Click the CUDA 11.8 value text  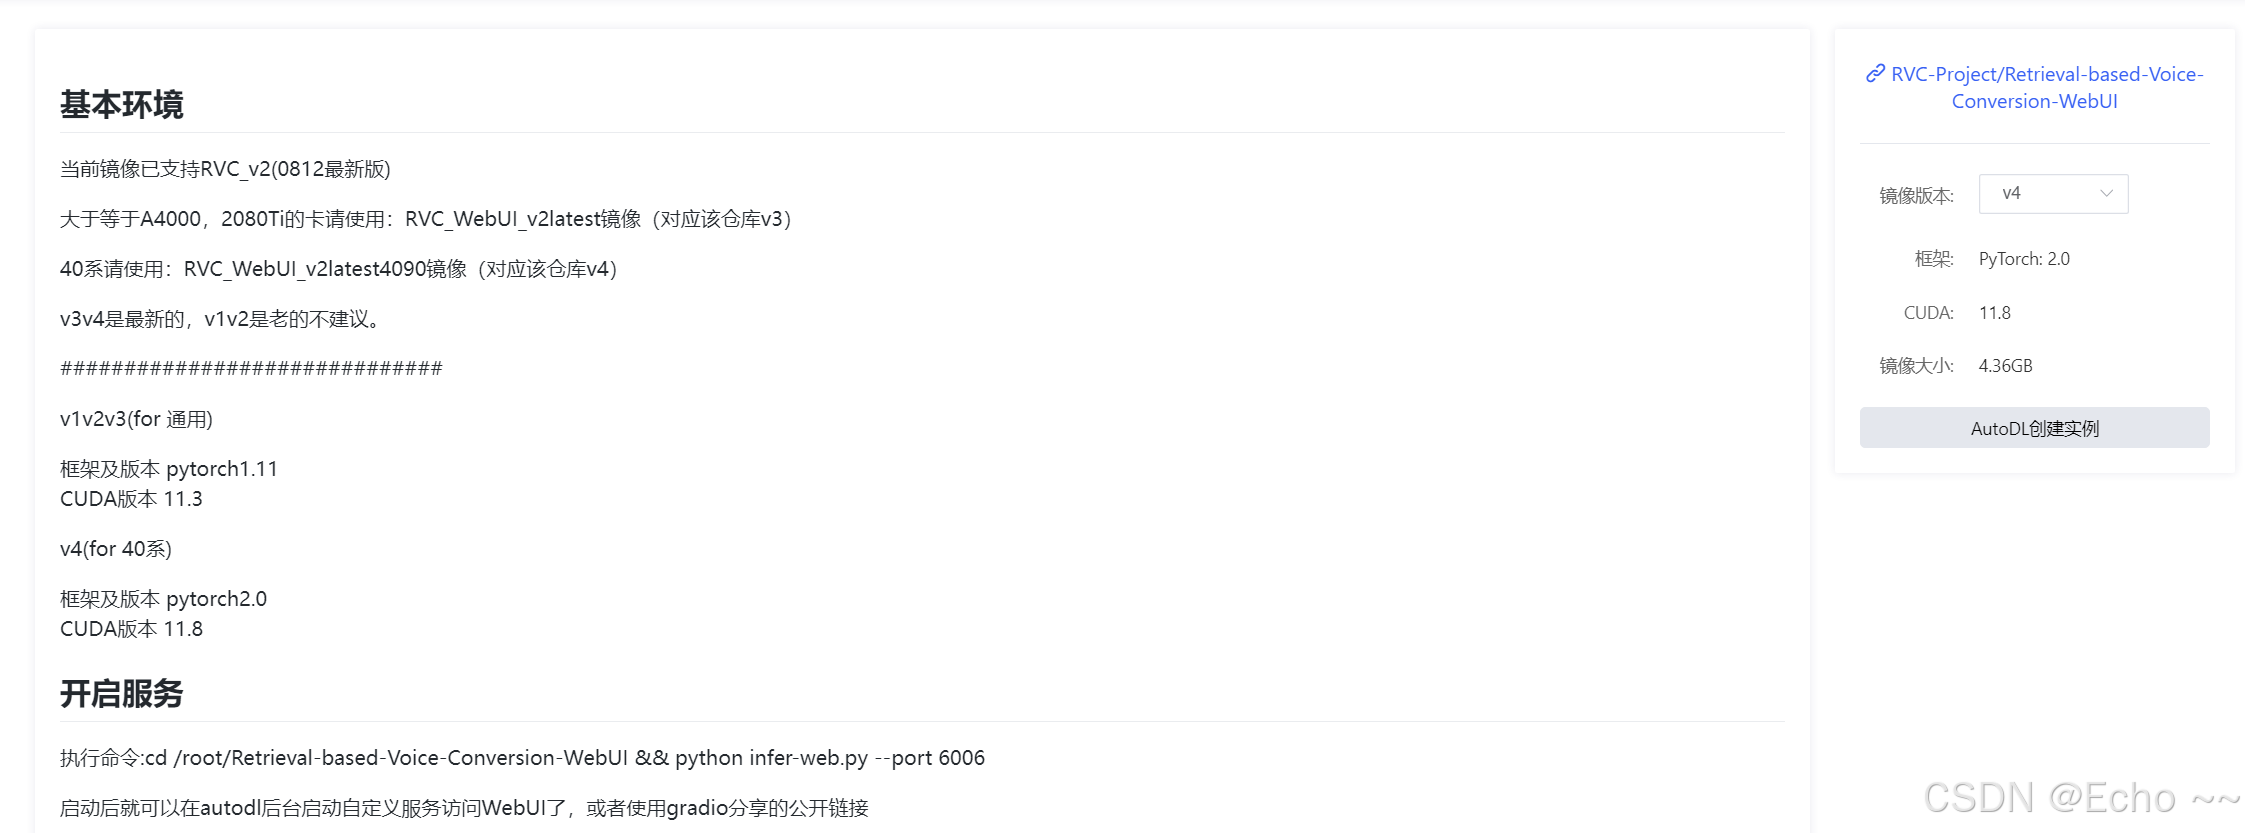pyautogui.click(x=1995, y=312)
